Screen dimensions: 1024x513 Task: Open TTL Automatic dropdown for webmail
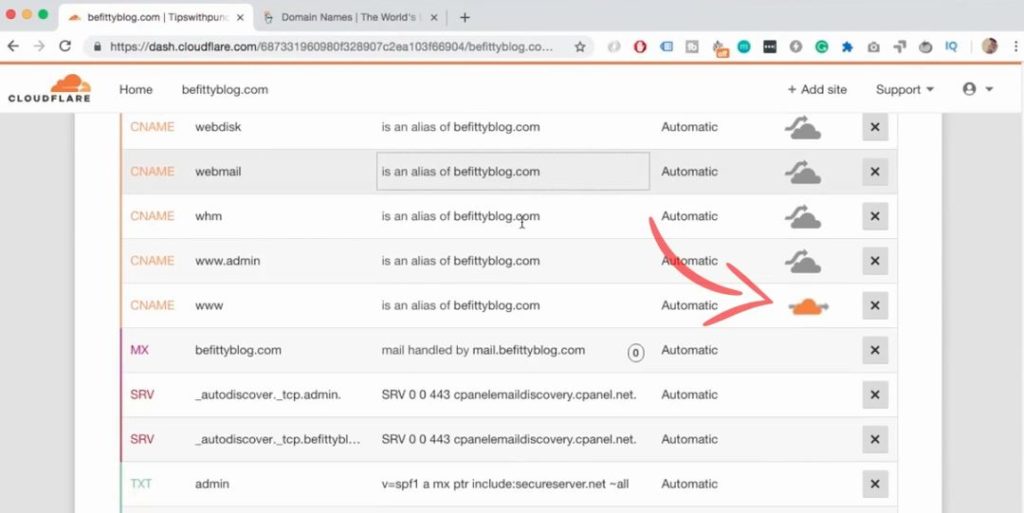point(689,172)
